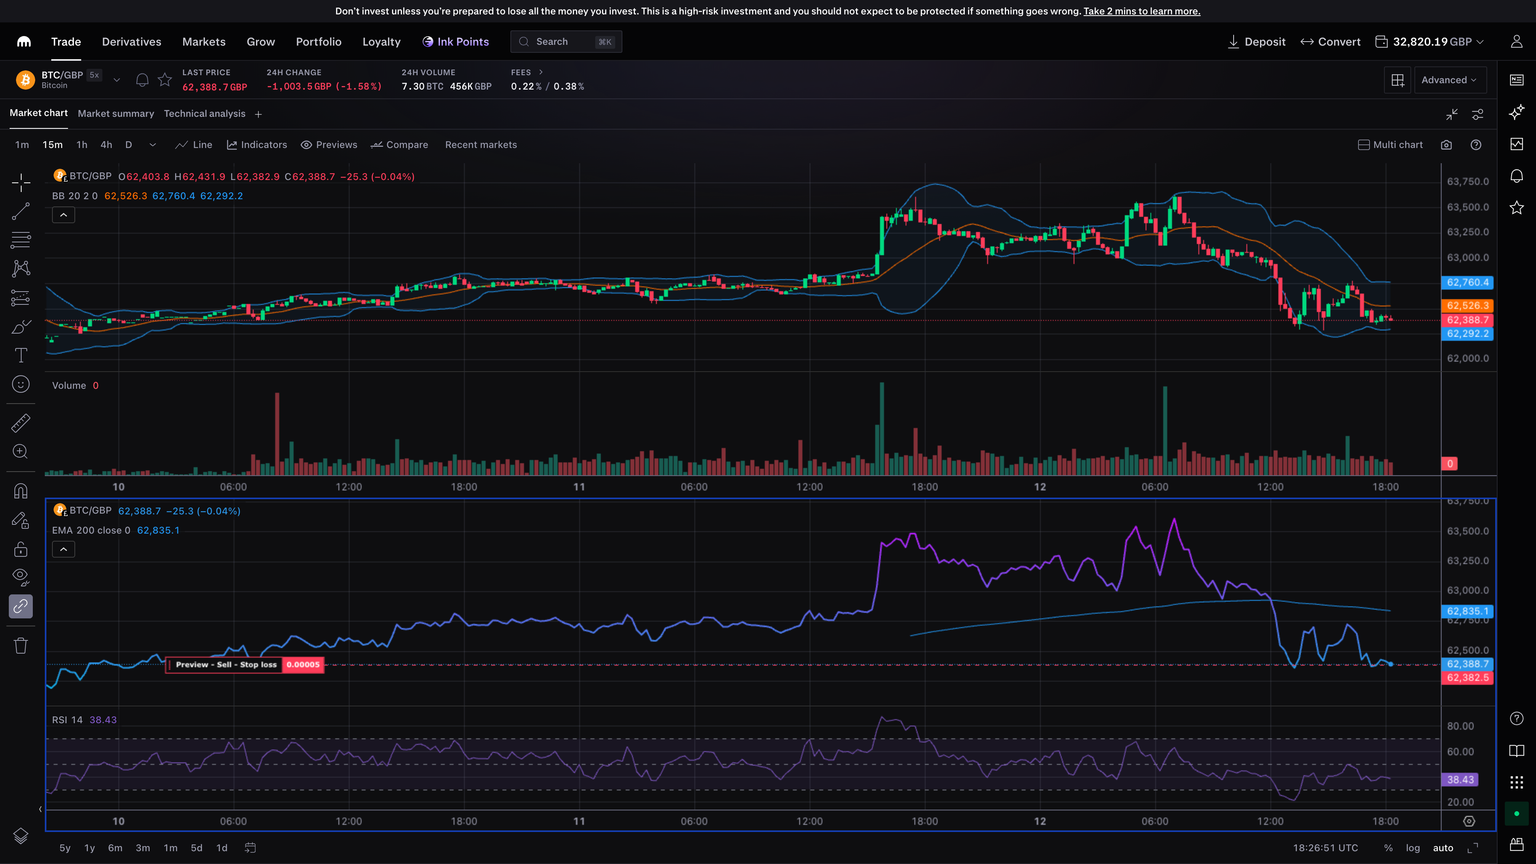Open the layout grid selector
Image resolution: width=1536 pixels, height=864 pixels.
pyautogui.click(x=1398, y=80)
